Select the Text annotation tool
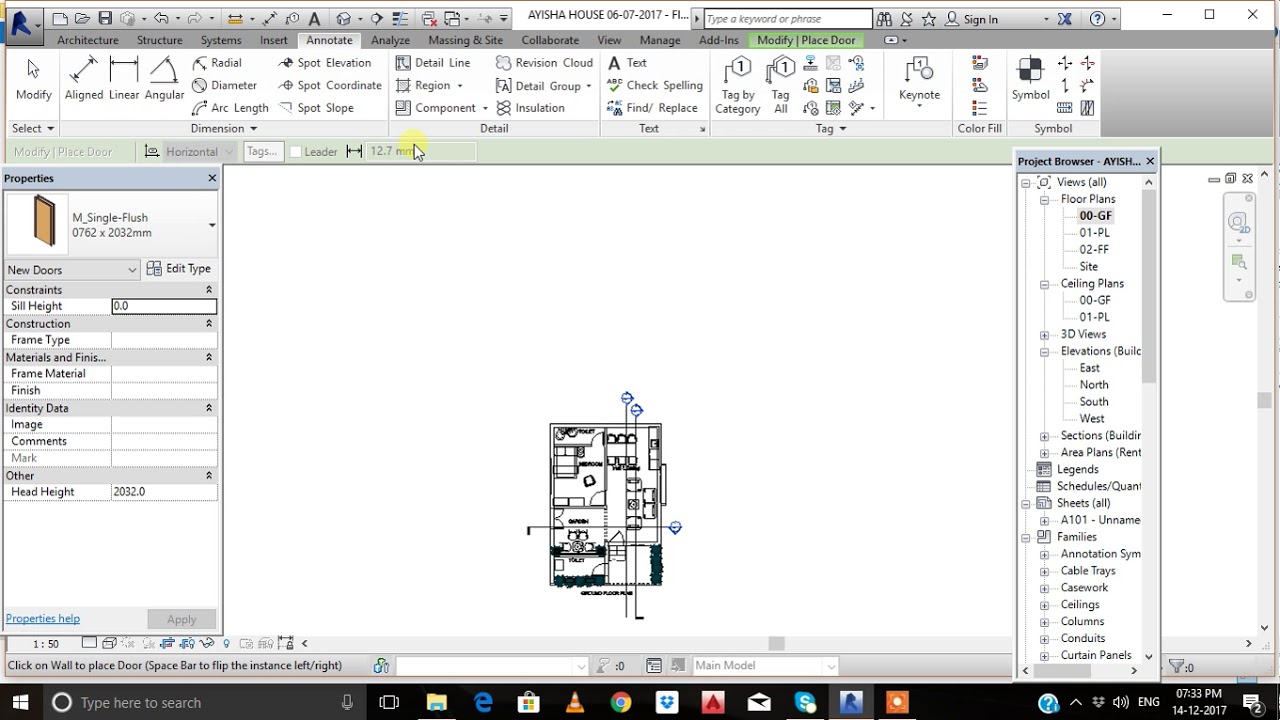This screenshot has width=1280, height=720. 627,62
